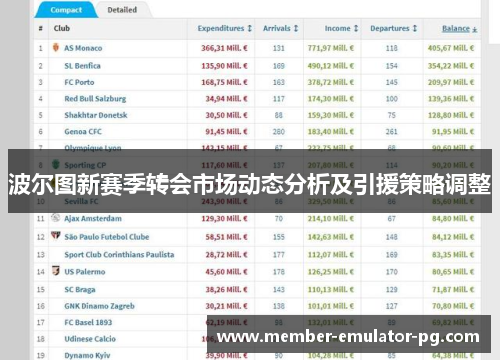
Task: Click the Ajax Amsterdam club crest
Action: 55,218
